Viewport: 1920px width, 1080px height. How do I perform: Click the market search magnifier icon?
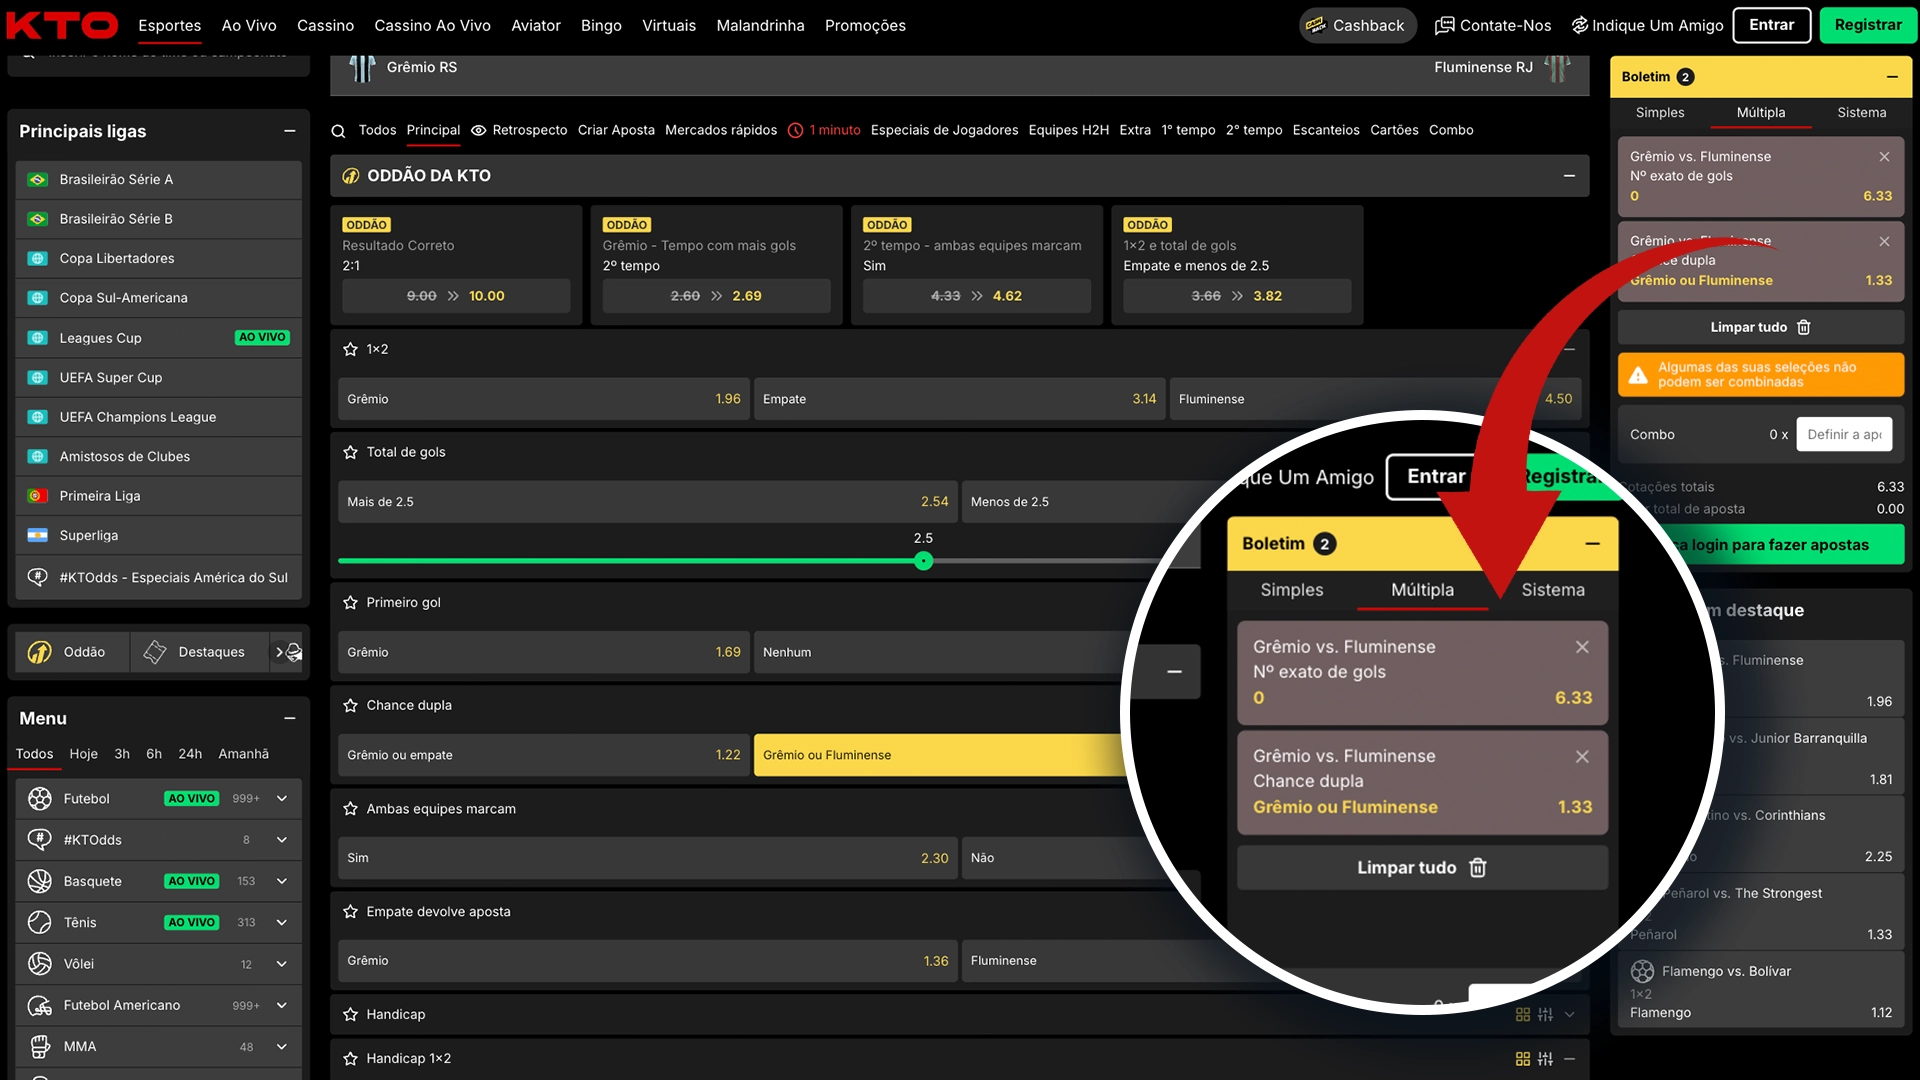pos(338,131)
